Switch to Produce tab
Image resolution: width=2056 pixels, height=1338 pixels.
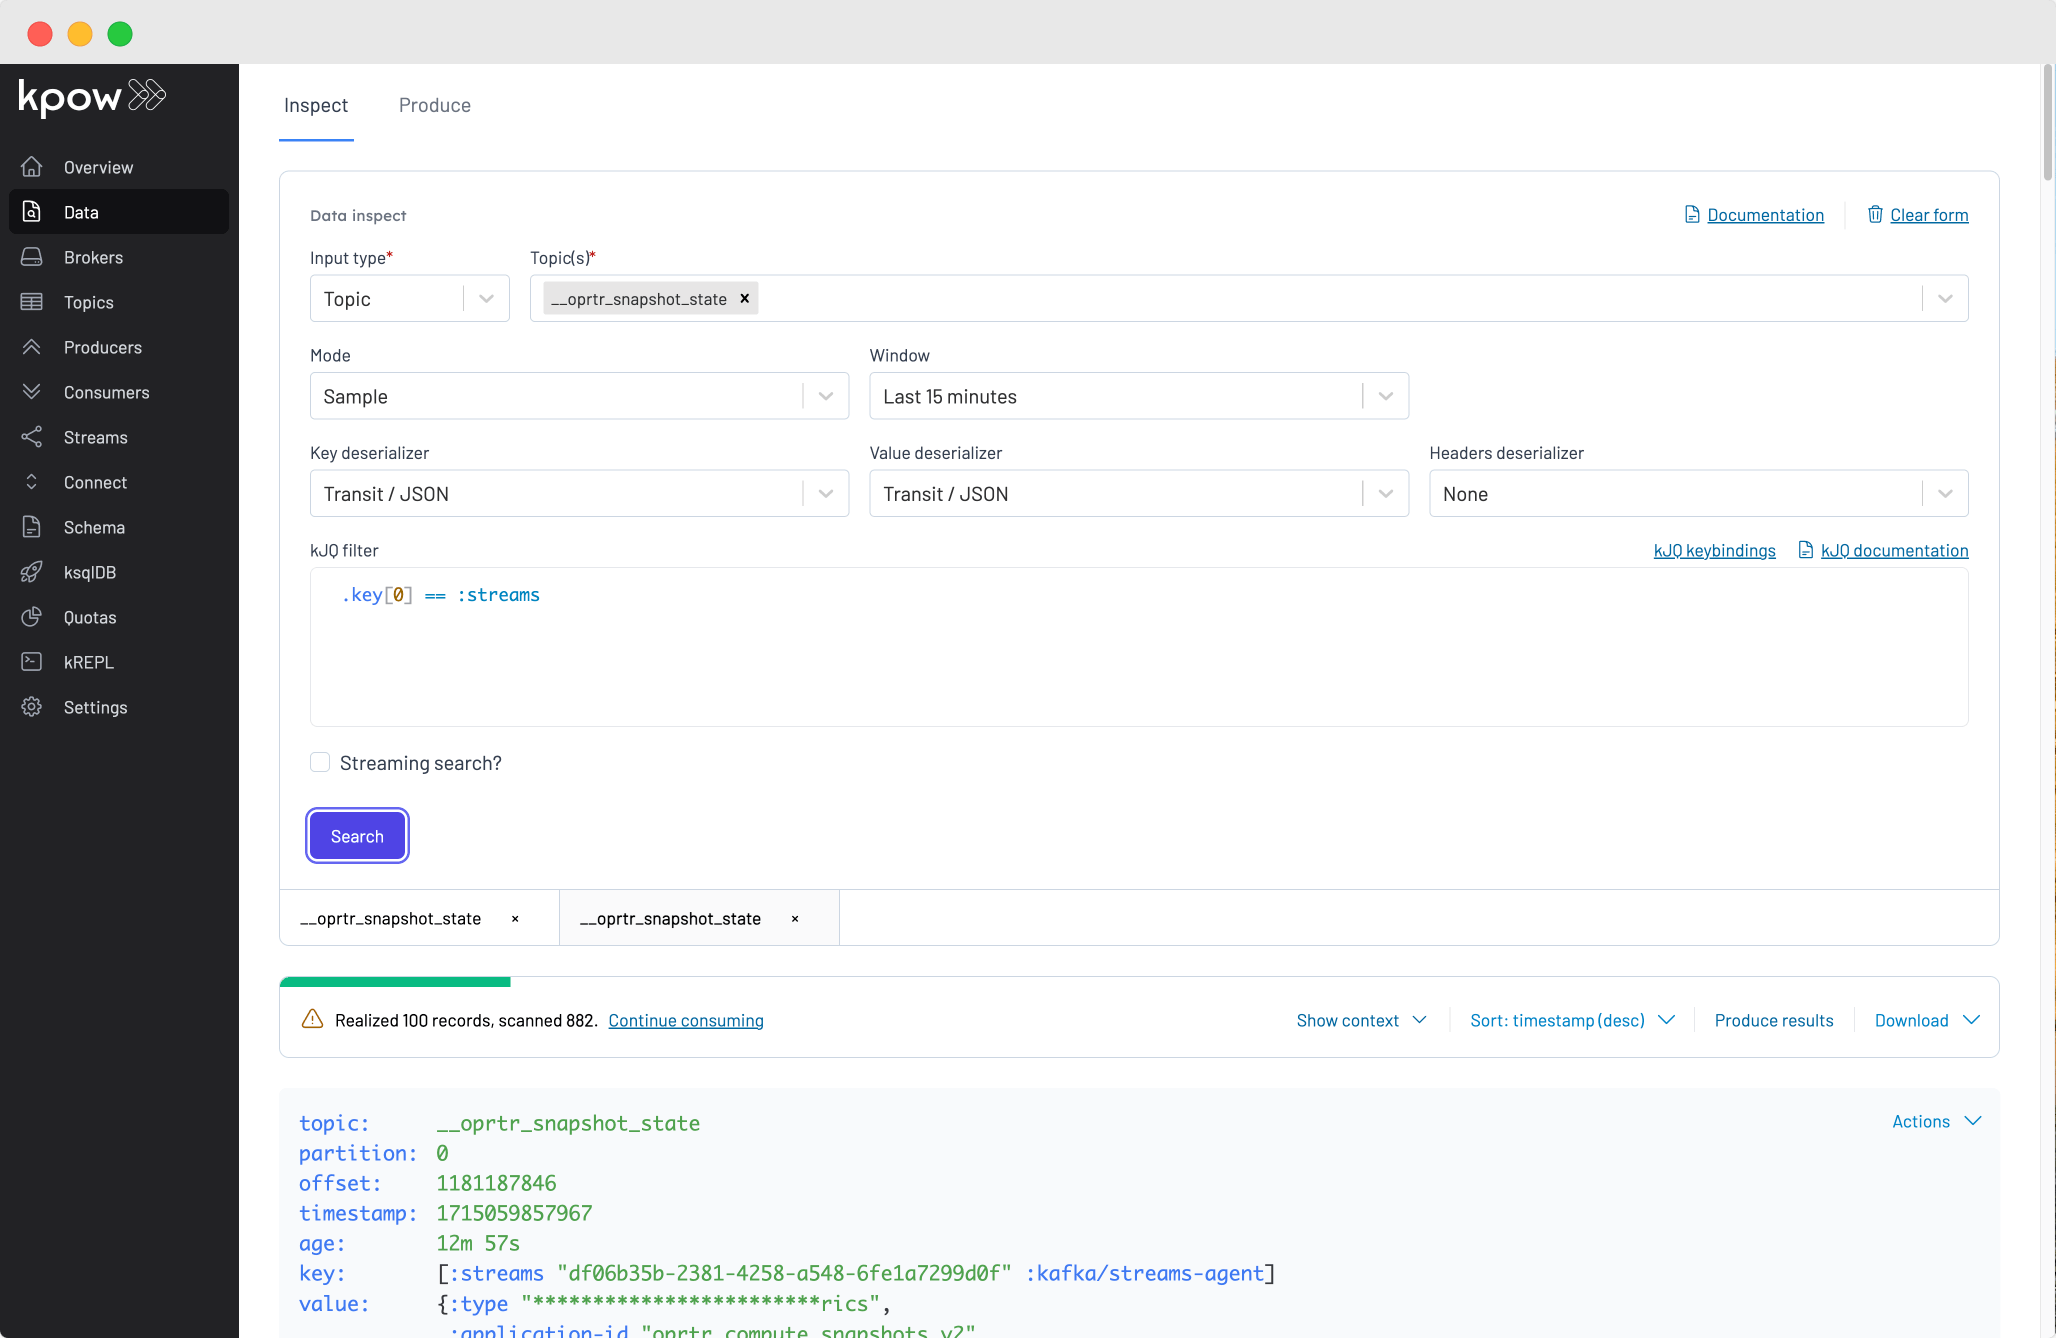(435, 103)
